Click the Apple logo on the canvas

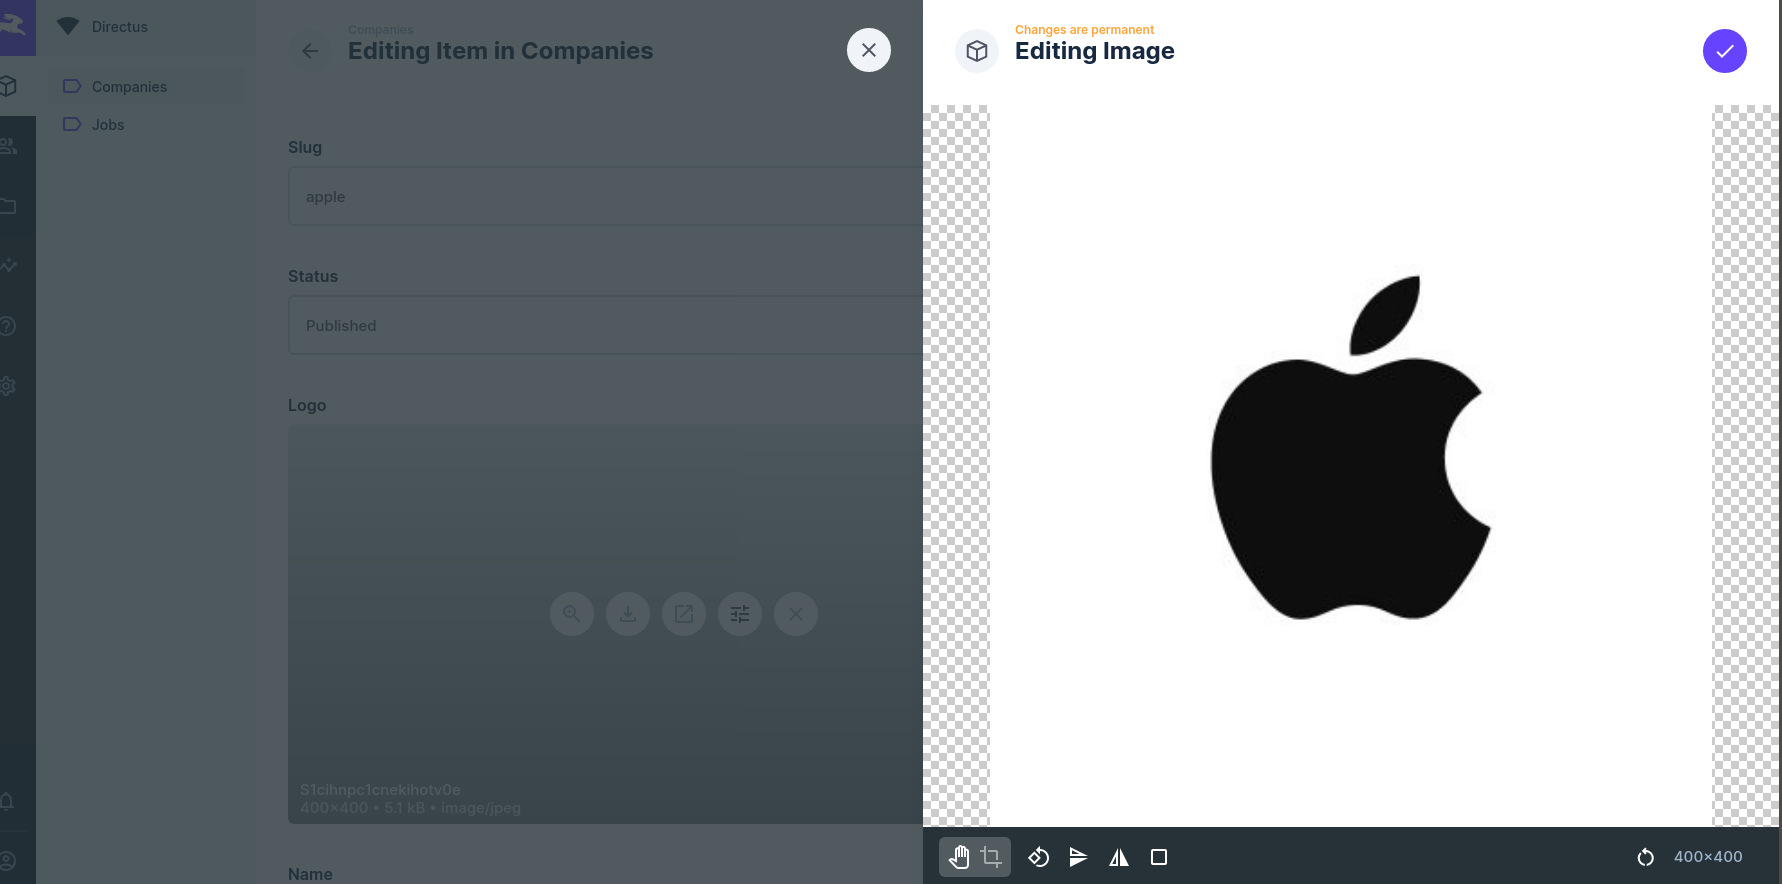pyautogui.click(x=1350, y=448)
